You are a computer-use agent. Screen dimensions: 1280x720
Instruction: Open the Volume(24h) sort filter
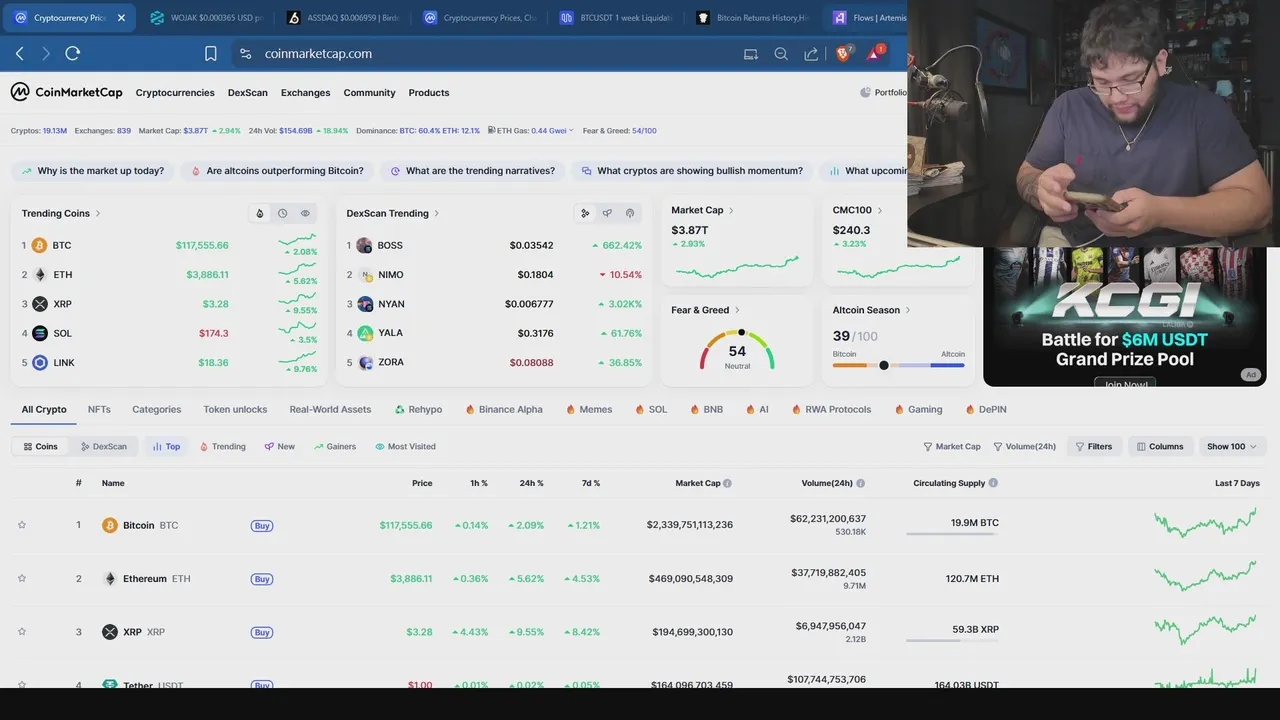click(x=1024, y=447)
